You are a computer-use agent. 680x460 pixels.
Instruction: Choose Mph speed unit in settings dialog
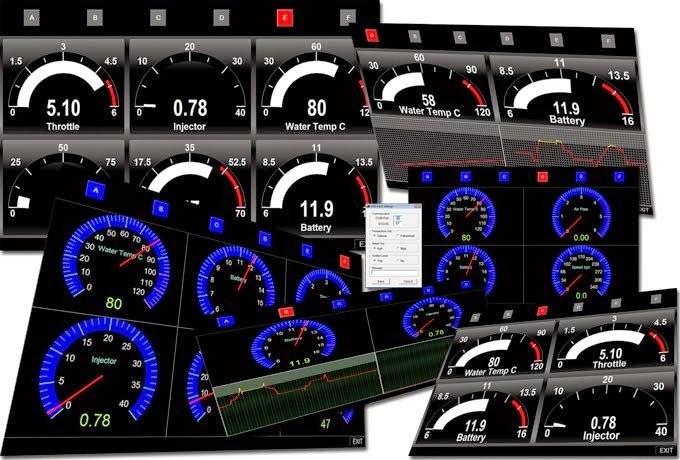(x=402, y=248)
